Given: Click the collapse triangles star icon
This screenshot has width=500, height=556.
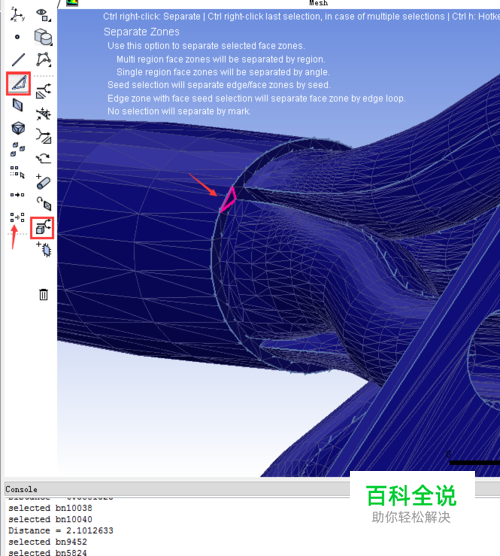Looking at the screenshot, I should pyautogui.click(x=43, y=114).
